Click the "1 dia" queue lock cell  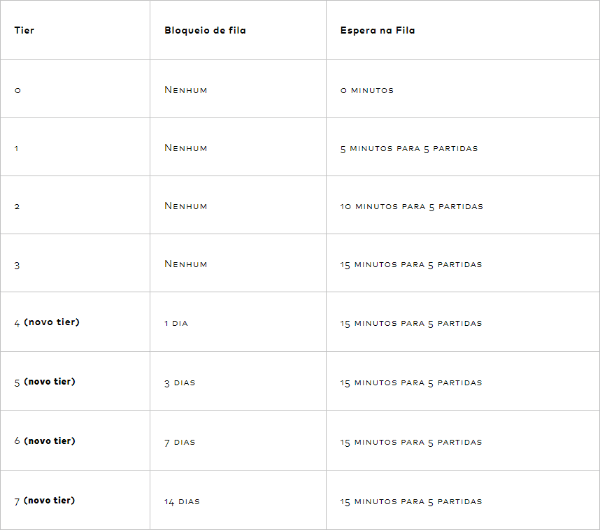[x=176, y=323]
